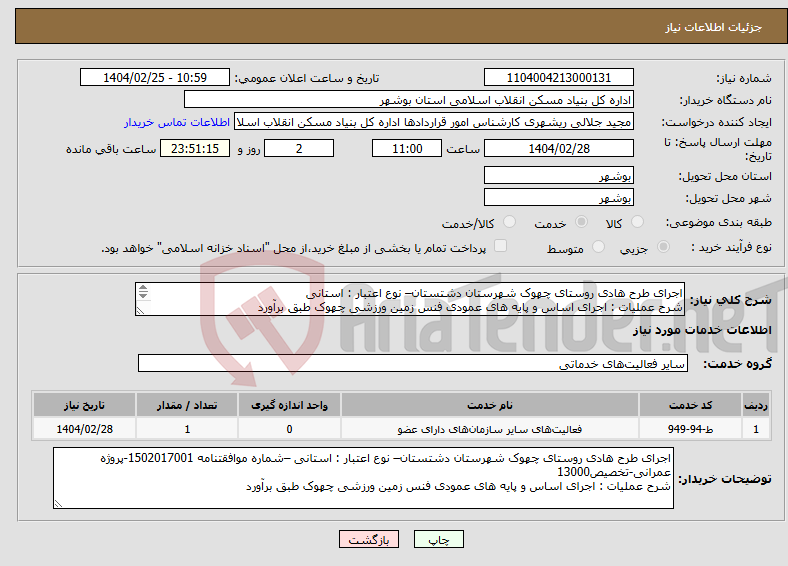Screen dimensions: 788x566
Task: Open the اطلاعات تماس خریدار link
Action: click(x=177, y=122)
